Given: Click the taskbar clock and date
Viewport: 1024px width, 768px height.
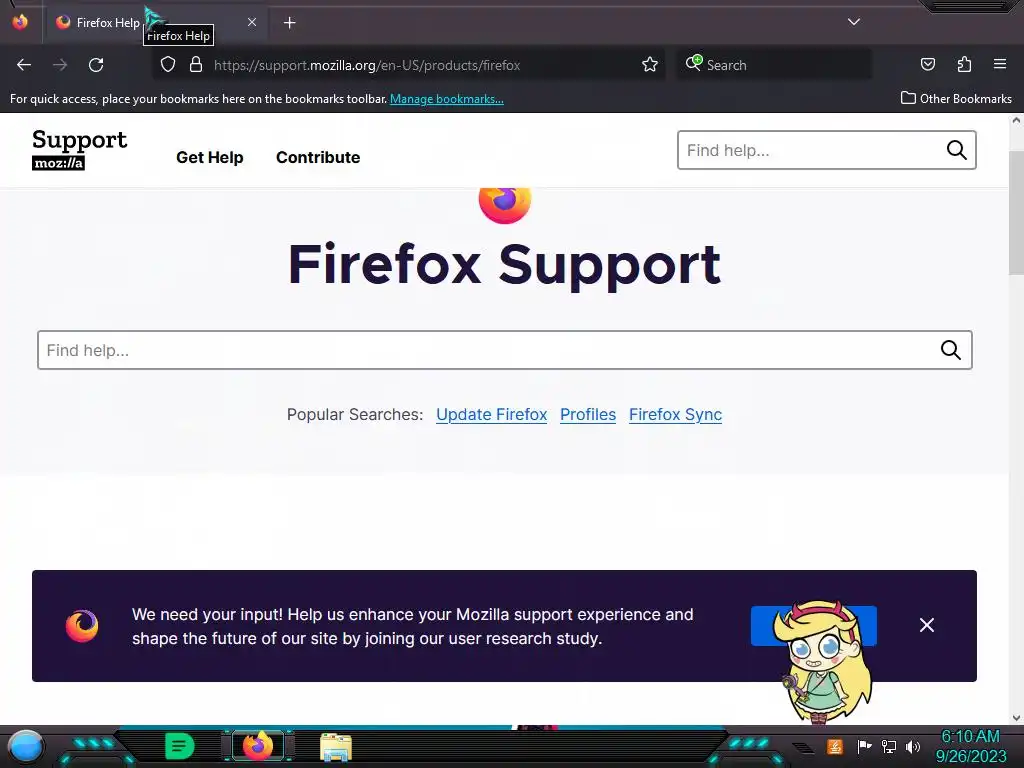Looking at the screenshot, I should point(971,746).
